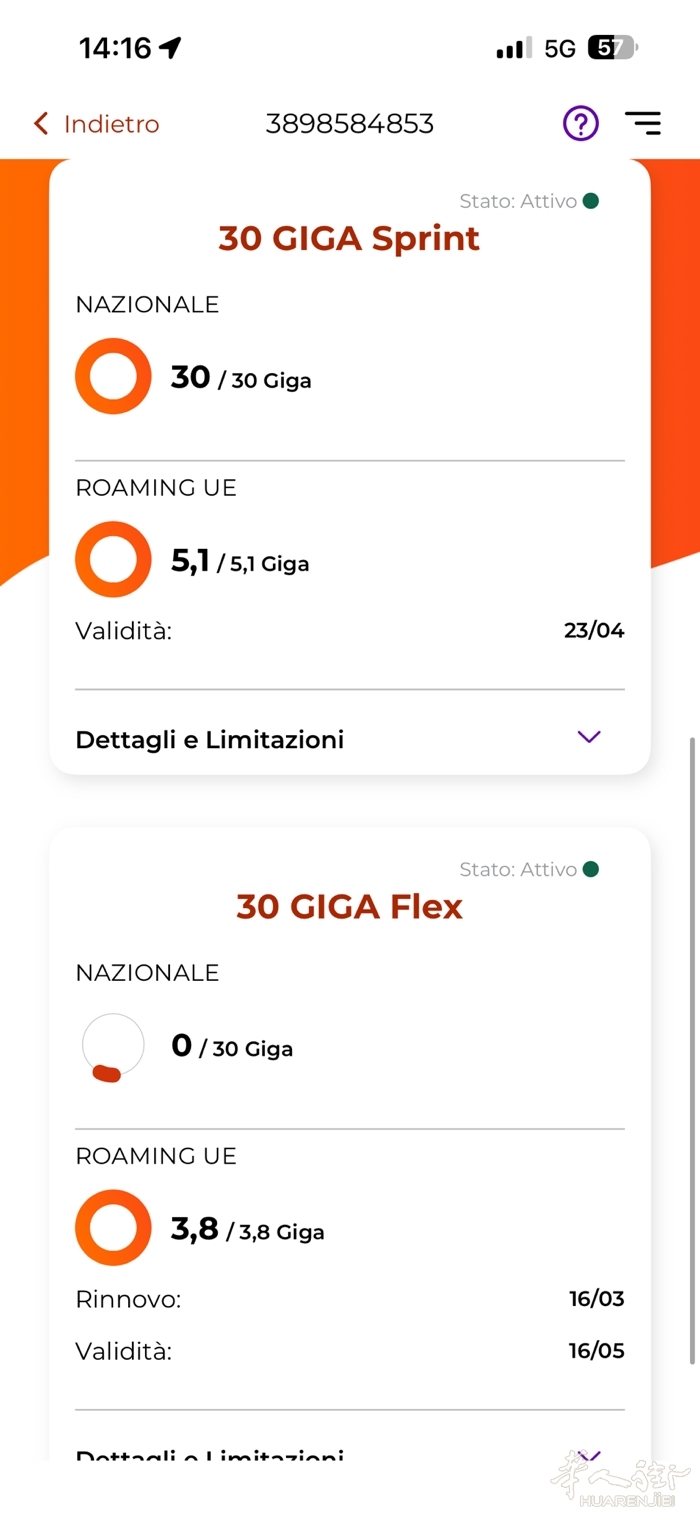The height and width of the screenshot is (1516, 700).
Task: Tap the phone number 3898584853
Action: click(x=349, y=124)
